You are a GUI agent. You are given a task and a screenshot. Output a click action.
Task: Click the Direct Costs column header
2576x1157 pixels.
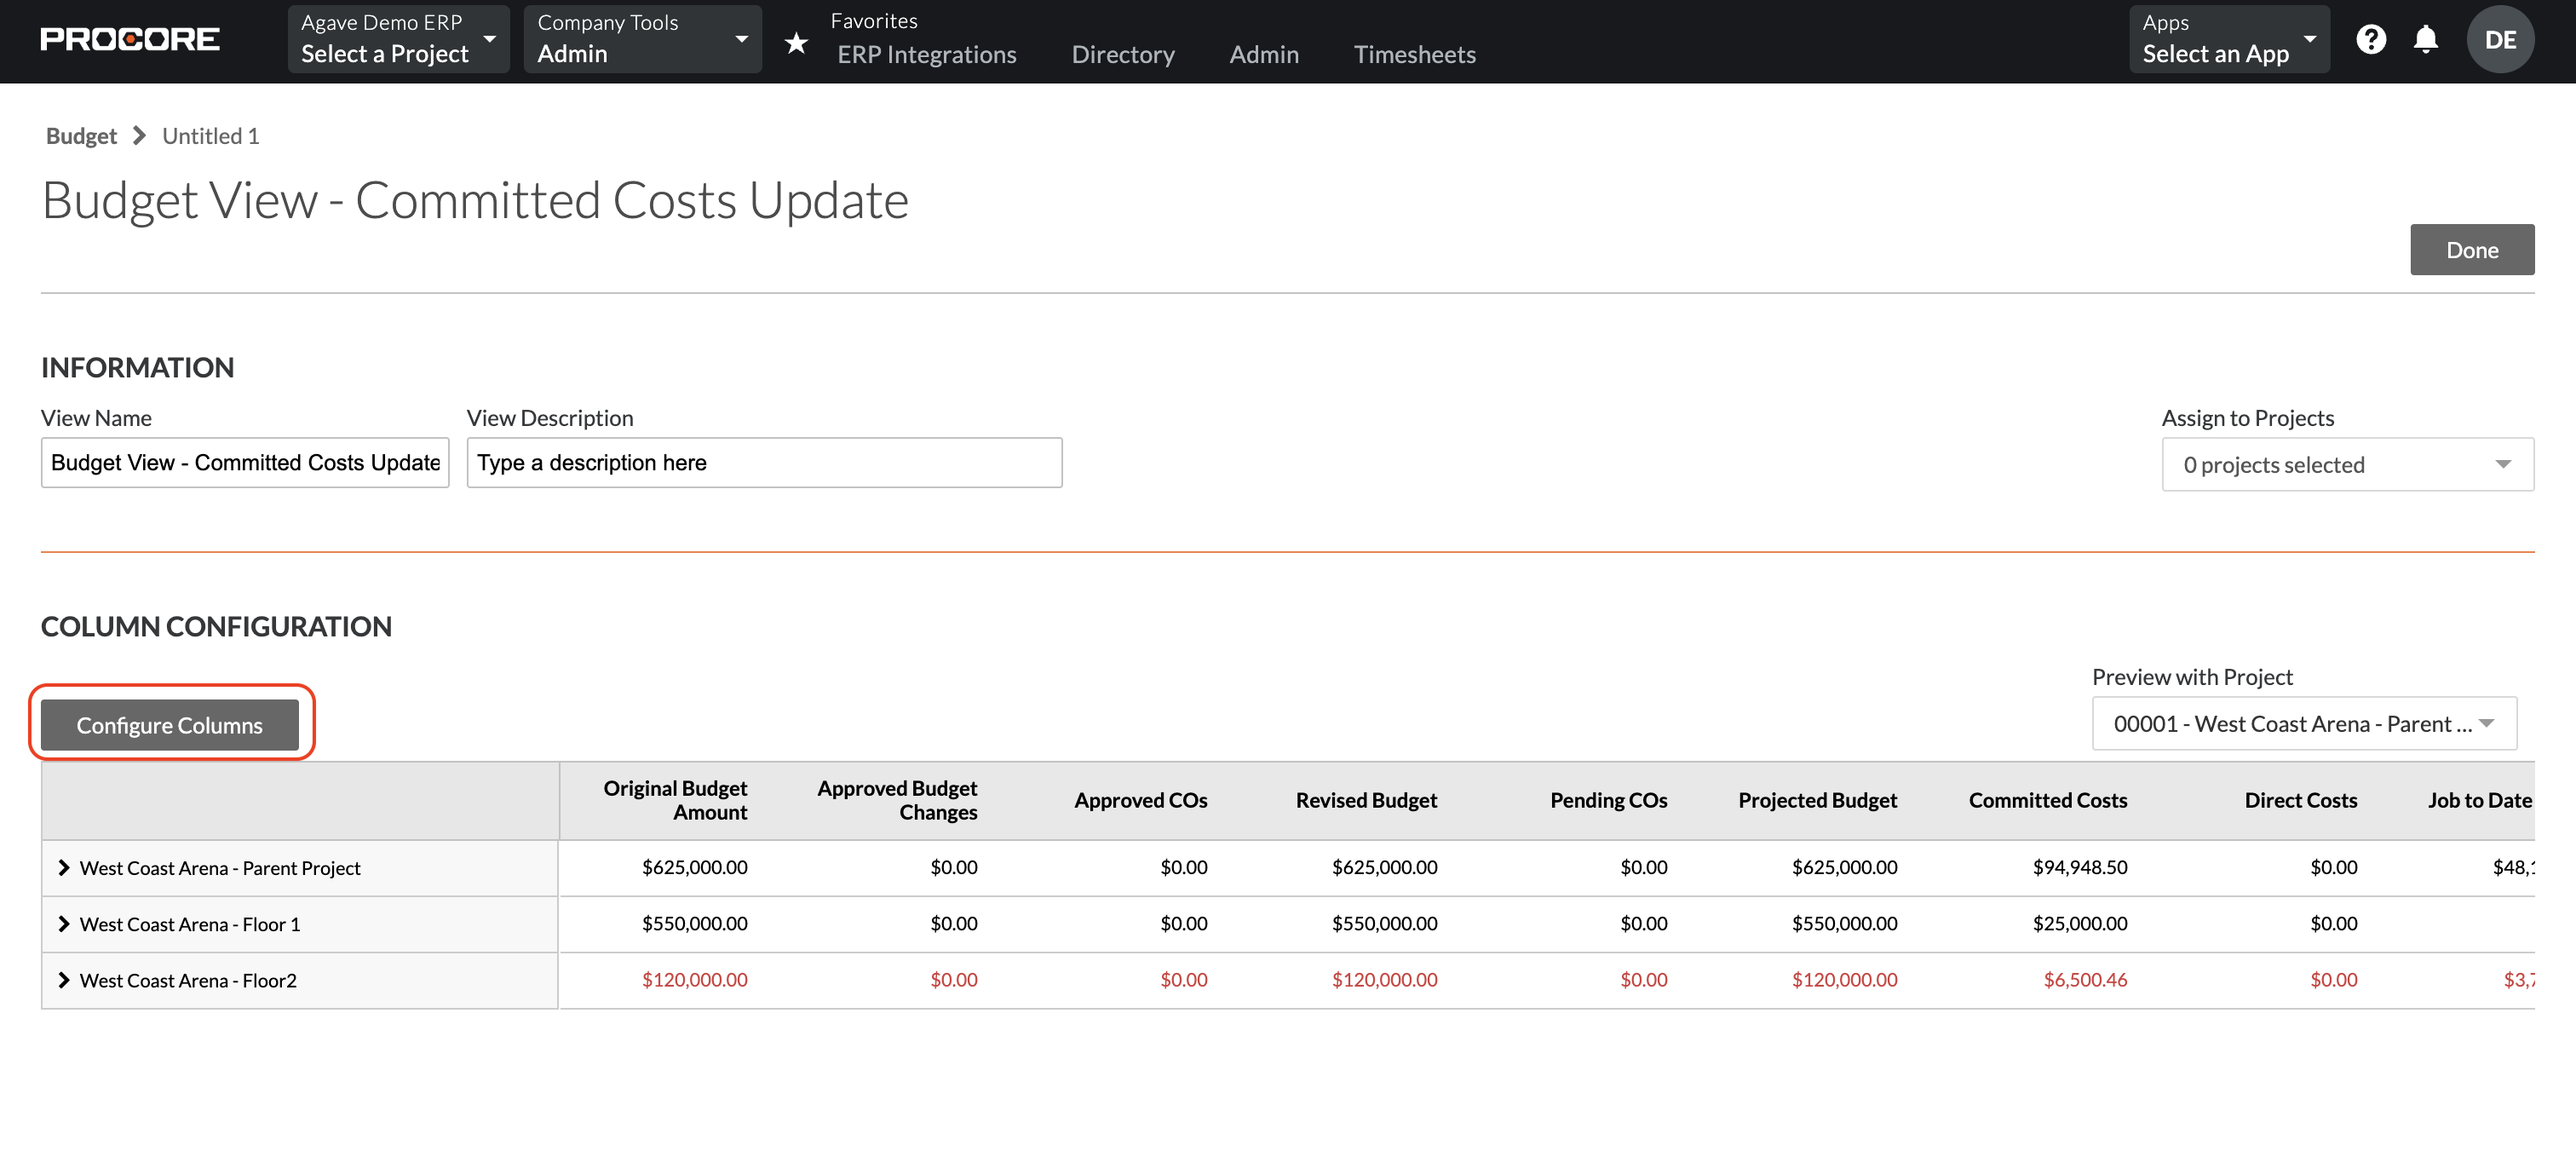click(x=2300, y=799)
